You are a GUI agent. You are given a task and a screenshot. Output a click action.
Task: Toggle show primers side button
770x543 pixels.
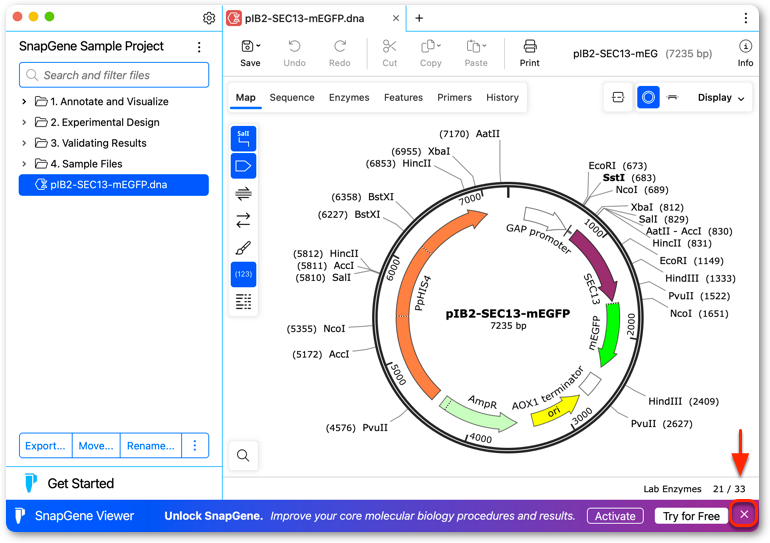pos(244,193)
